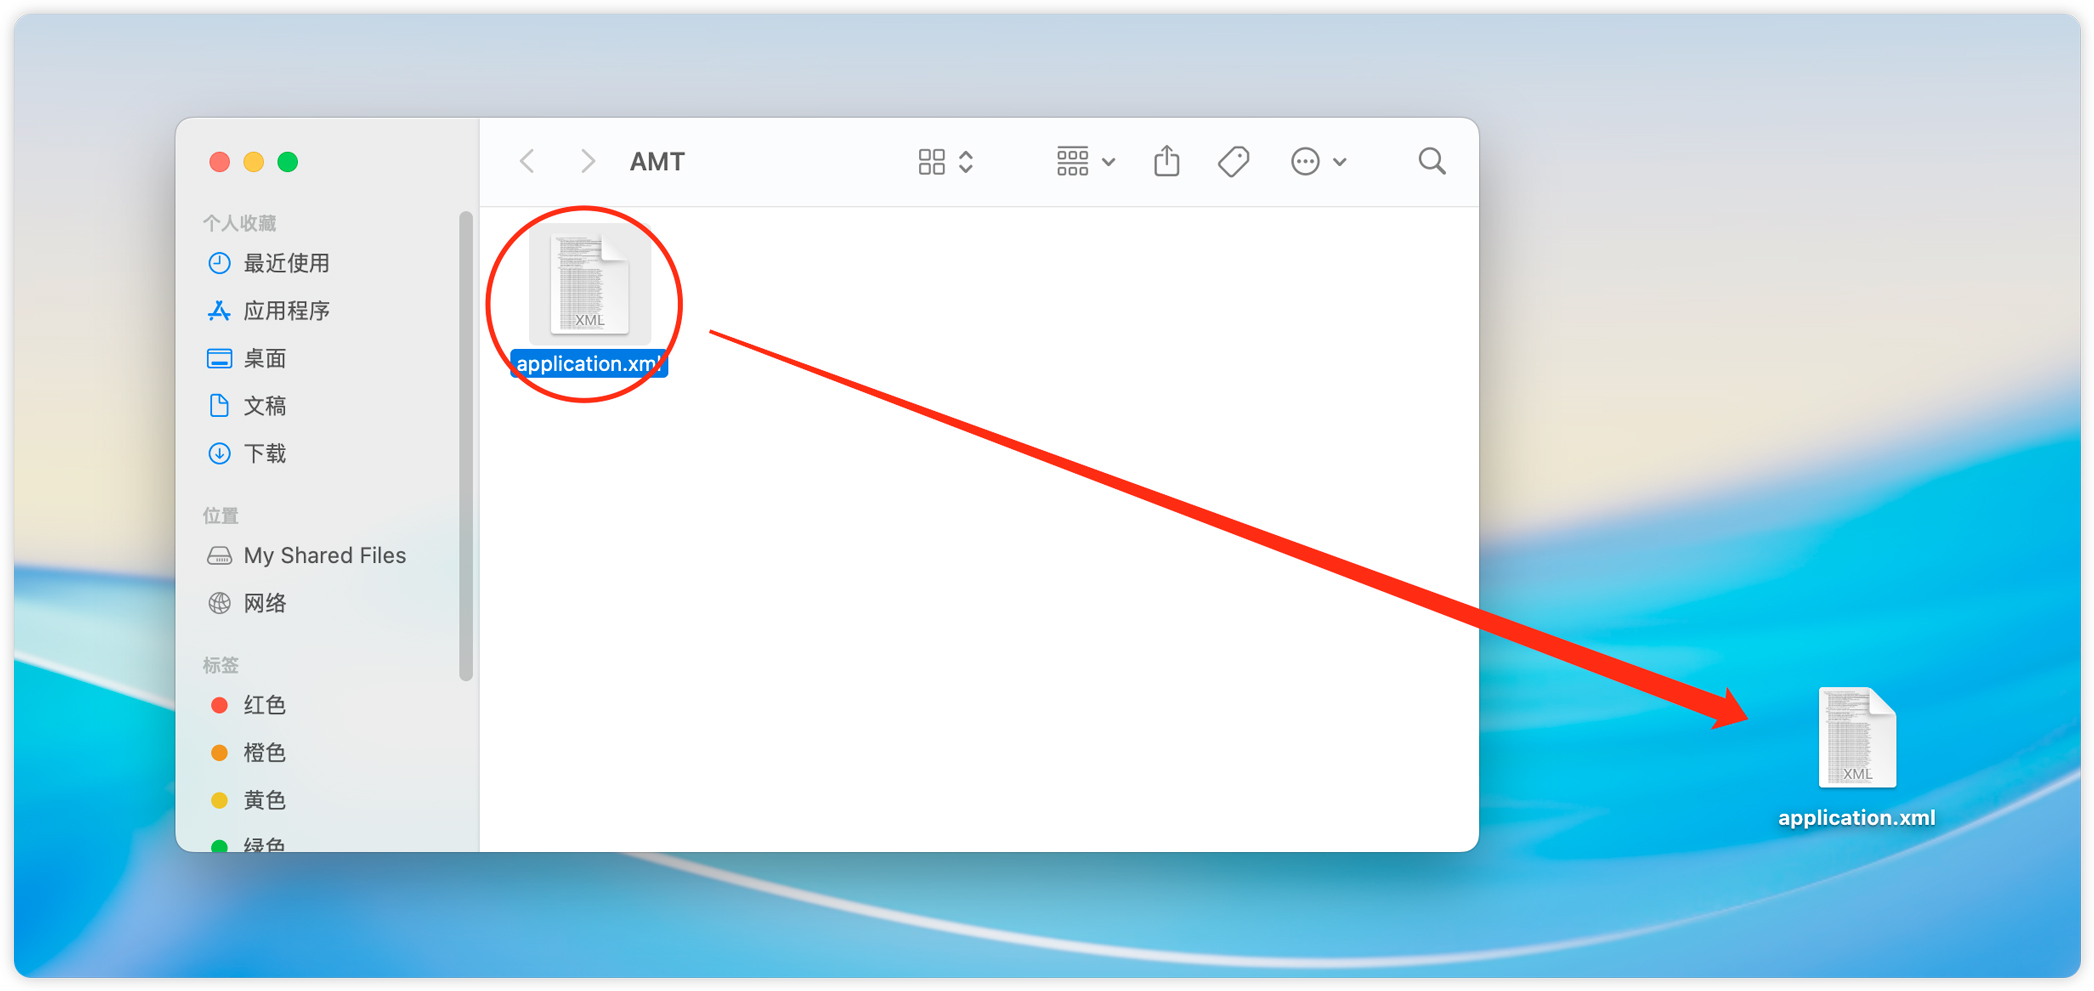Select application.xml icon on the desktop
The height and width of the screenshot is (991, 2094).
pyautogui.click(x=1856, y=740)
